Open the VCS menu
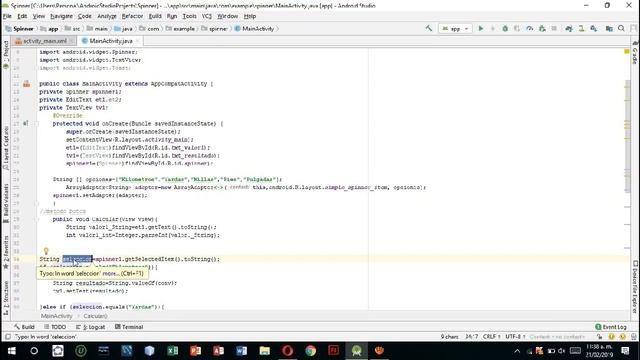This screenshot has height=360, width=640. point(207,16)
